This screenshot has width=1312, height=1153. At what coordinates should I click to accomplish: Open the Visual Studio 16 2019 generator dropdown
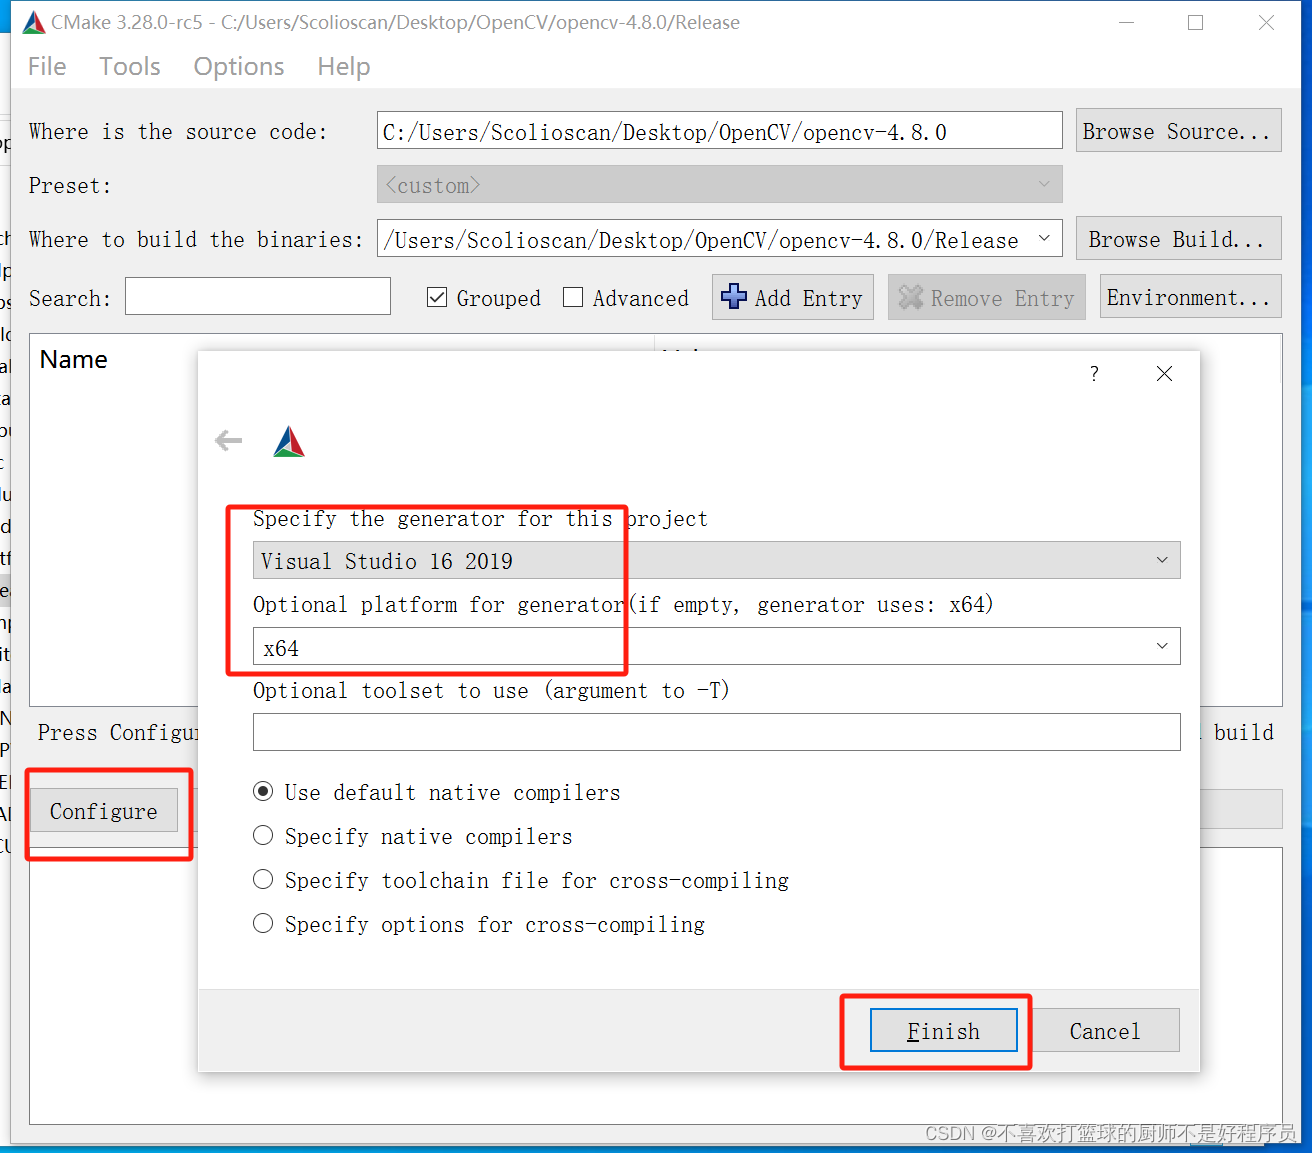coord(716,560)
